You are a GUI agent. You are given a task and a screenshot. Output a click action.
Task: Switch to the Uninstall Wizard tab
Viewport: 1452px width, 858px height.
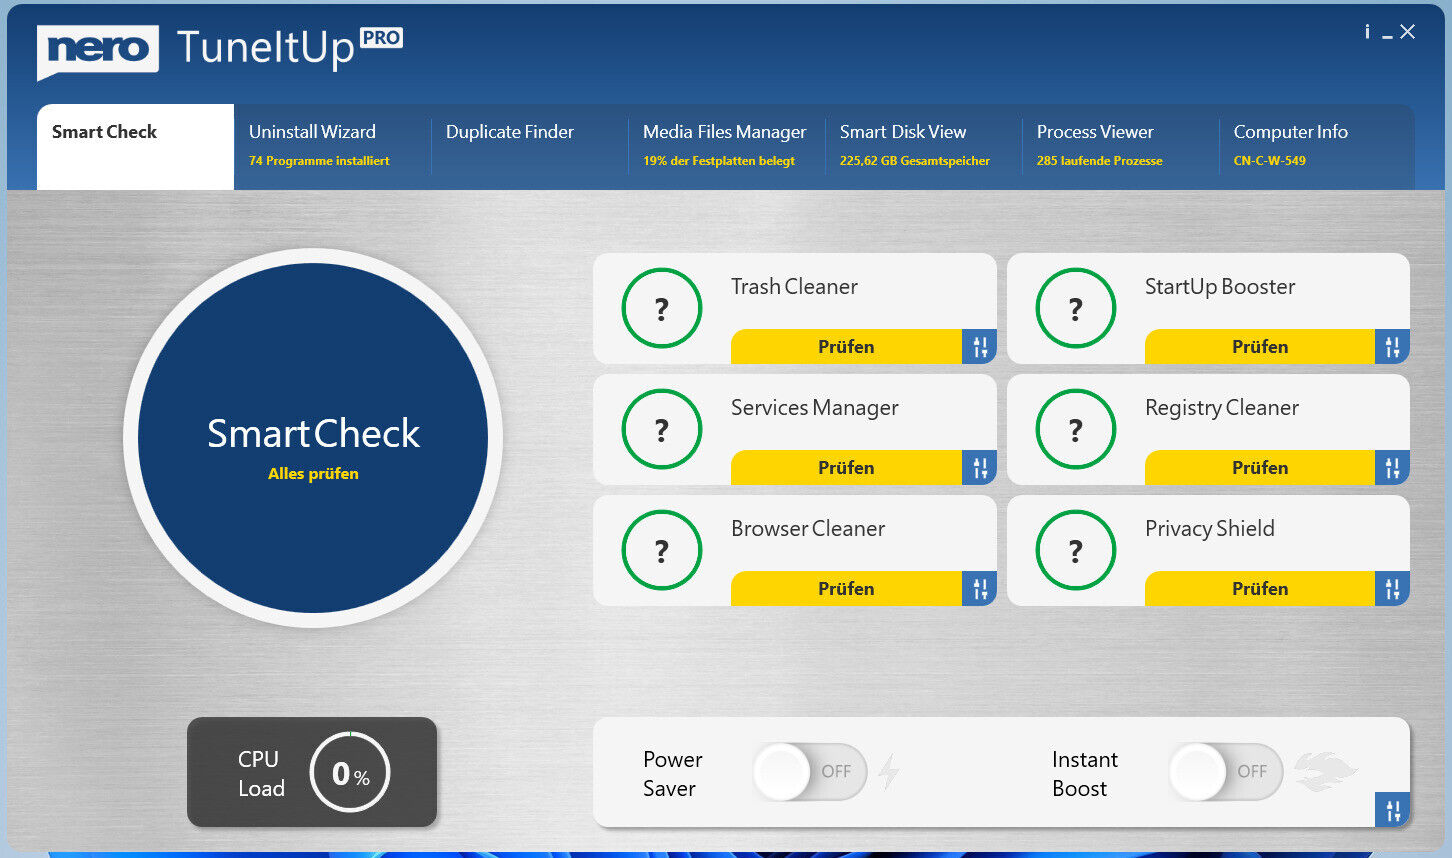click(332, 146)
